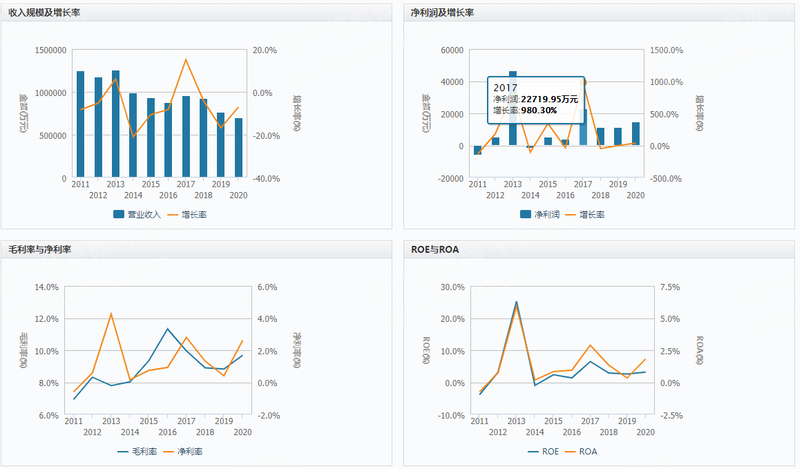
Task: Click the 2019 revenue bar
Action: pos(221,145)
